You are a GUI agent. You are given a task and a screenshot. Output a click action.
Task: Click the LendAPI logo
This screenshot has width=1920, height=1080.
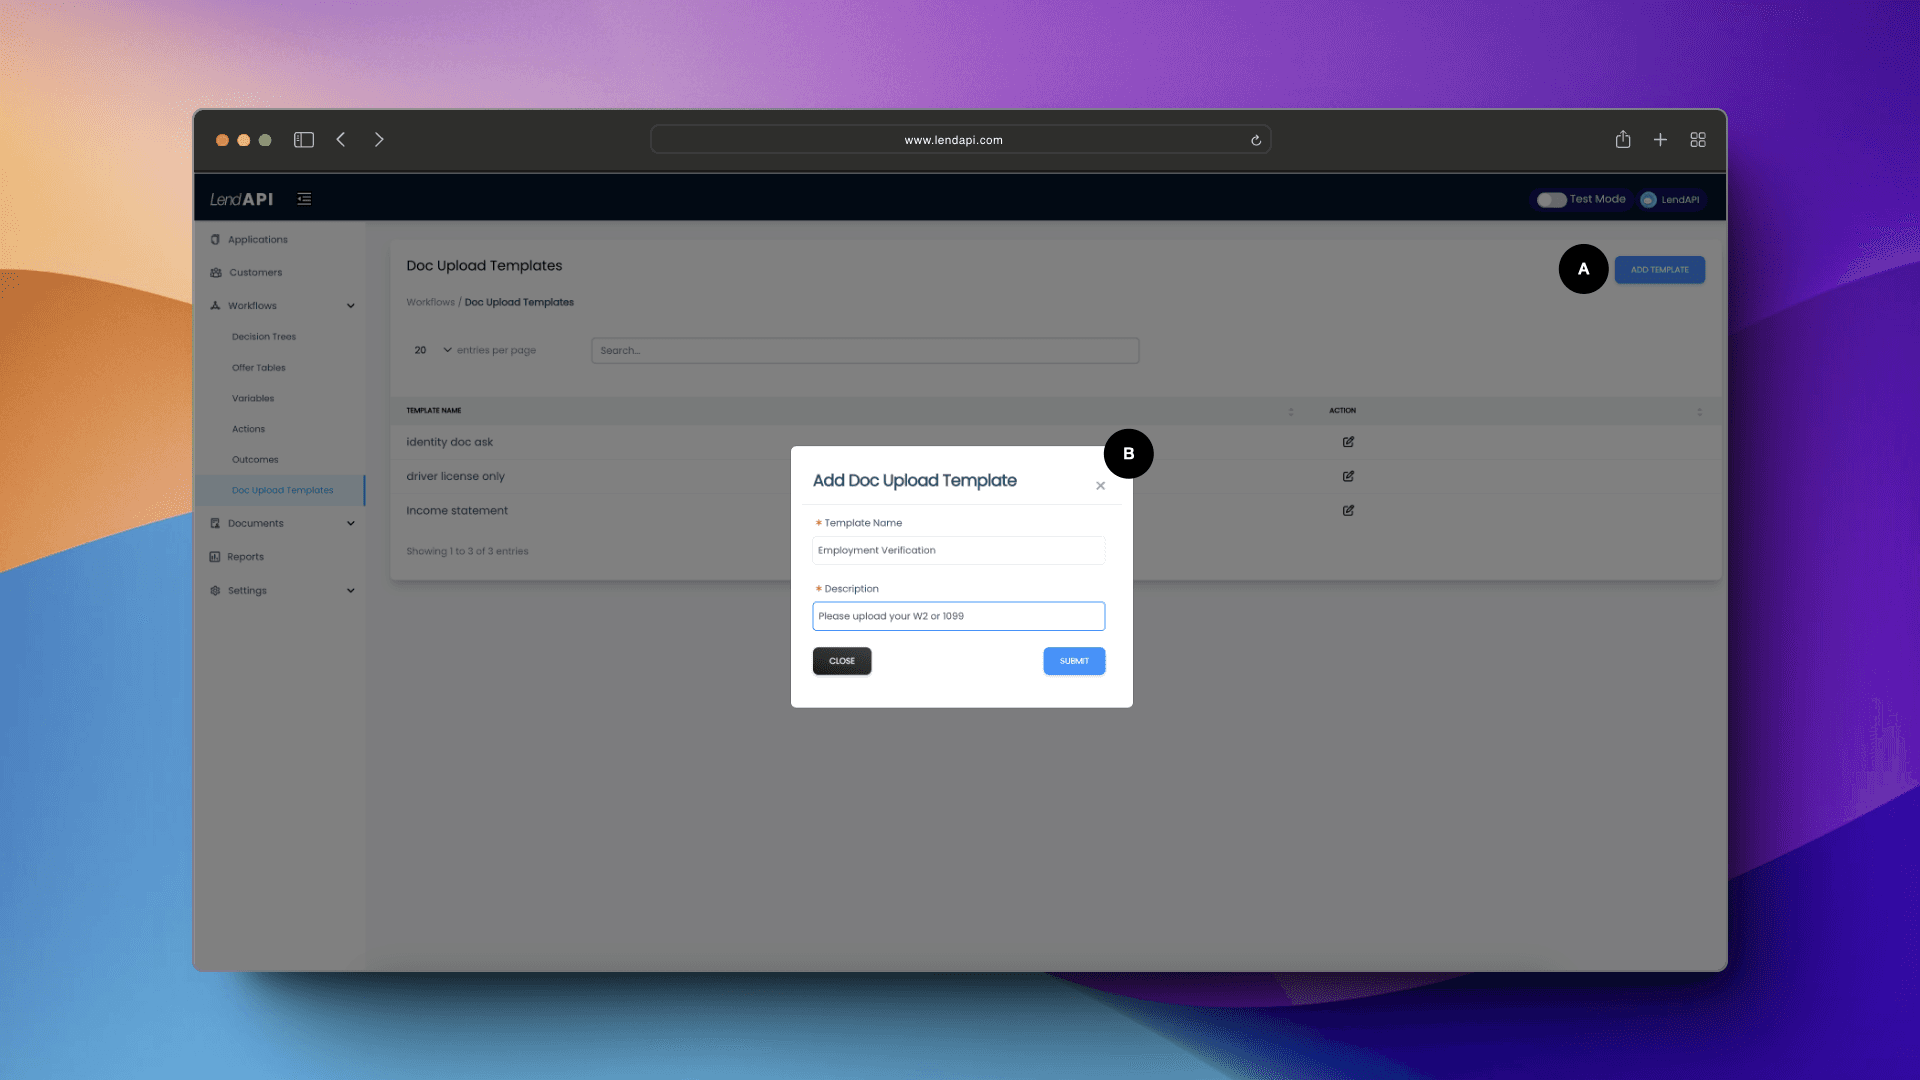pos(241,199)
